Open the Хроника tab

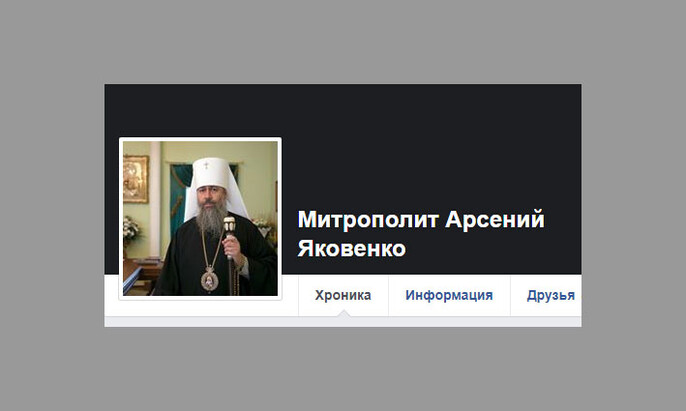tap(343, 295)
